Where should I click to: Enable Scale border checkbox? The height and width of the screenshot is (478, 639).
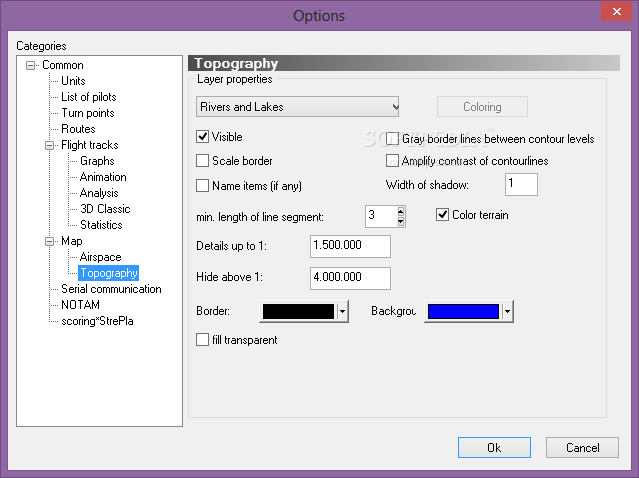pos(203,161)
